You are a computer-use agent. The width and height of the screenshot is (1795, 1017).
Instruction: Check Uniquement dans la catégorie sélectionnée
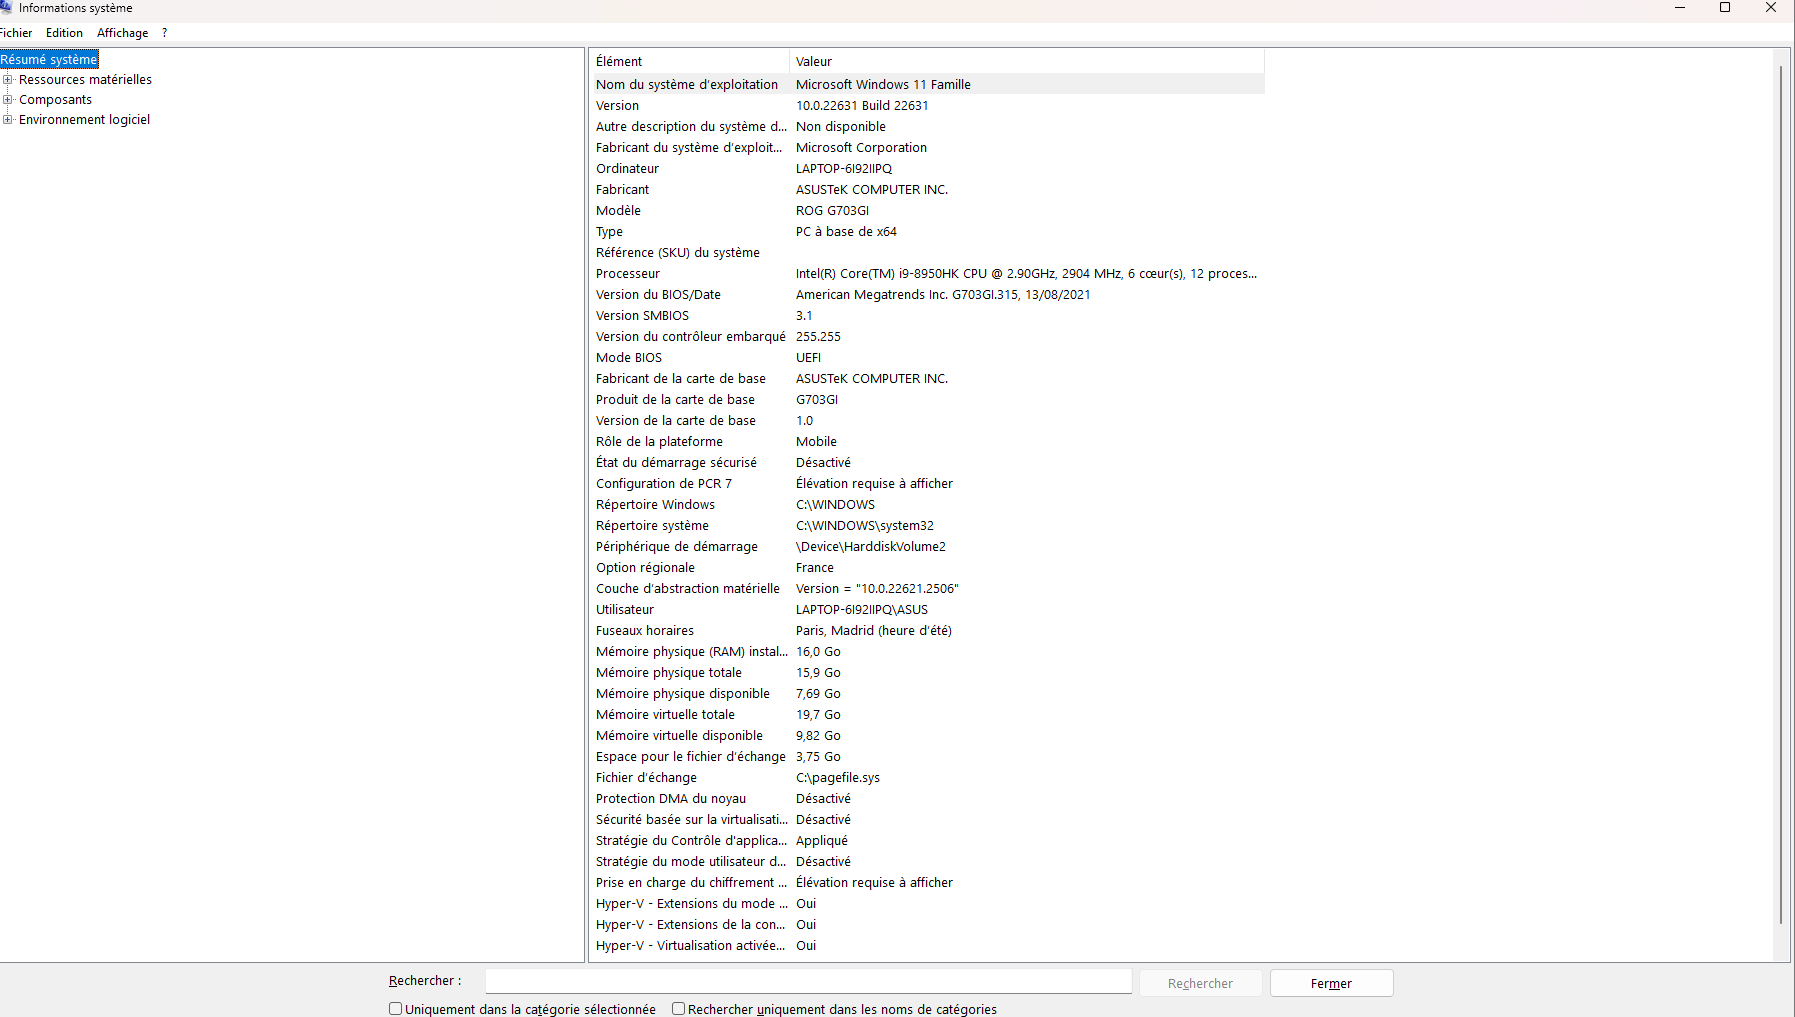(395, 1008)
